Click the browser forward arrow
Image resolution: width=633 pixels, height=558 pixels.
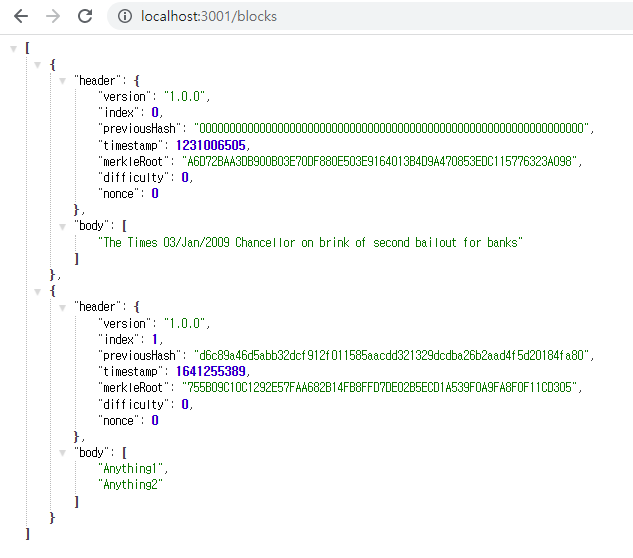53,16
